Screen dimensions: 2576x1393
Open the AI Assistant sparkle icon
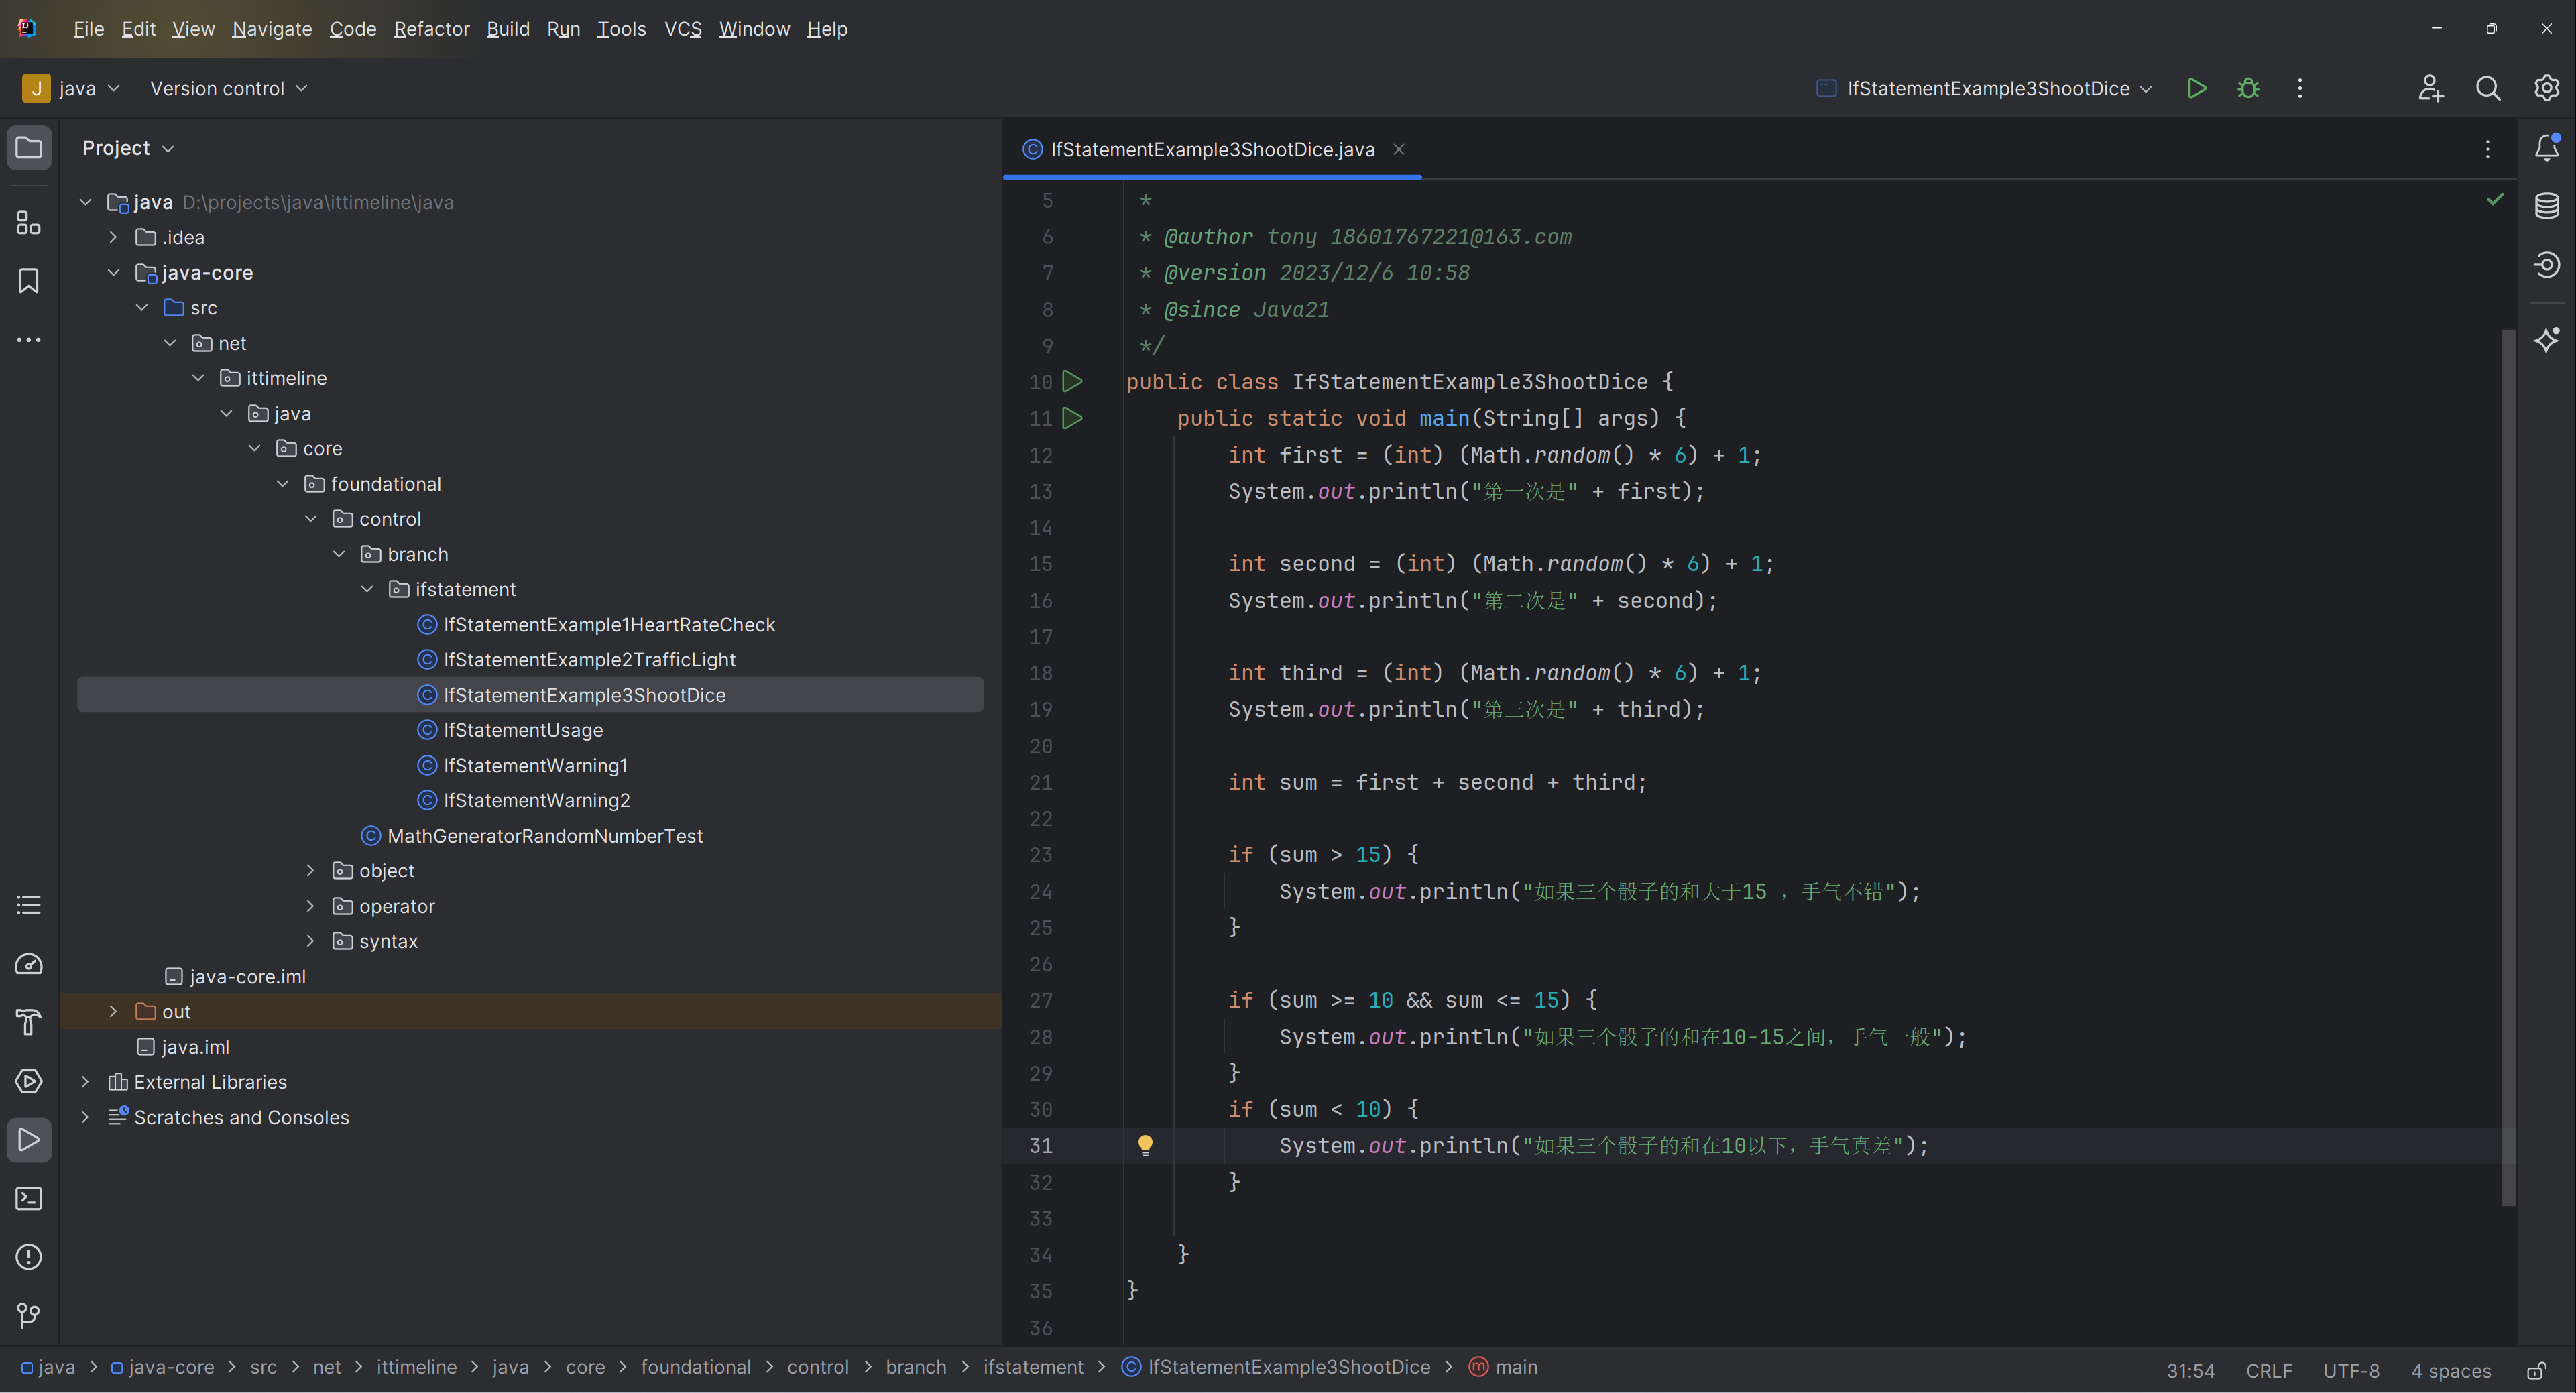(x=2547, y=340)
